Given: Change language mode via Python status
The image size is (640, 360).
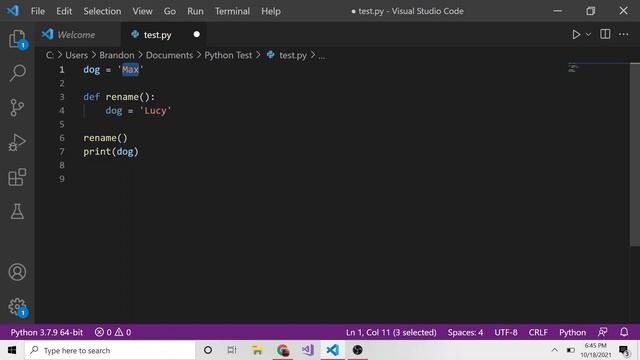Looking at the screenshot, I should 572,332.
